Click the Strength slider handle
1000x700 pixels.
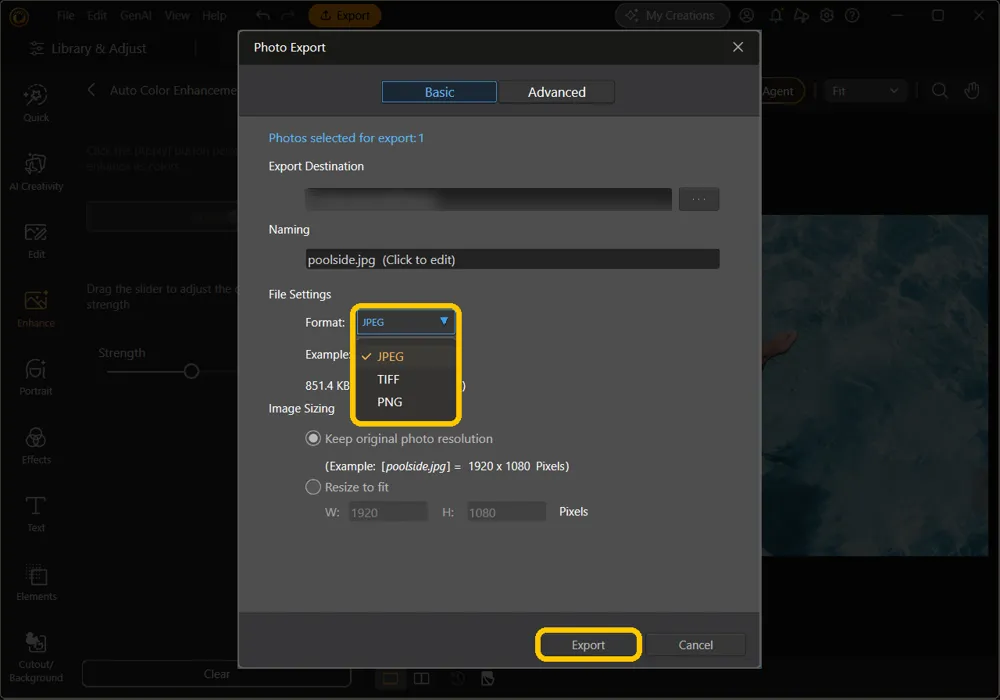click(191, 371)
